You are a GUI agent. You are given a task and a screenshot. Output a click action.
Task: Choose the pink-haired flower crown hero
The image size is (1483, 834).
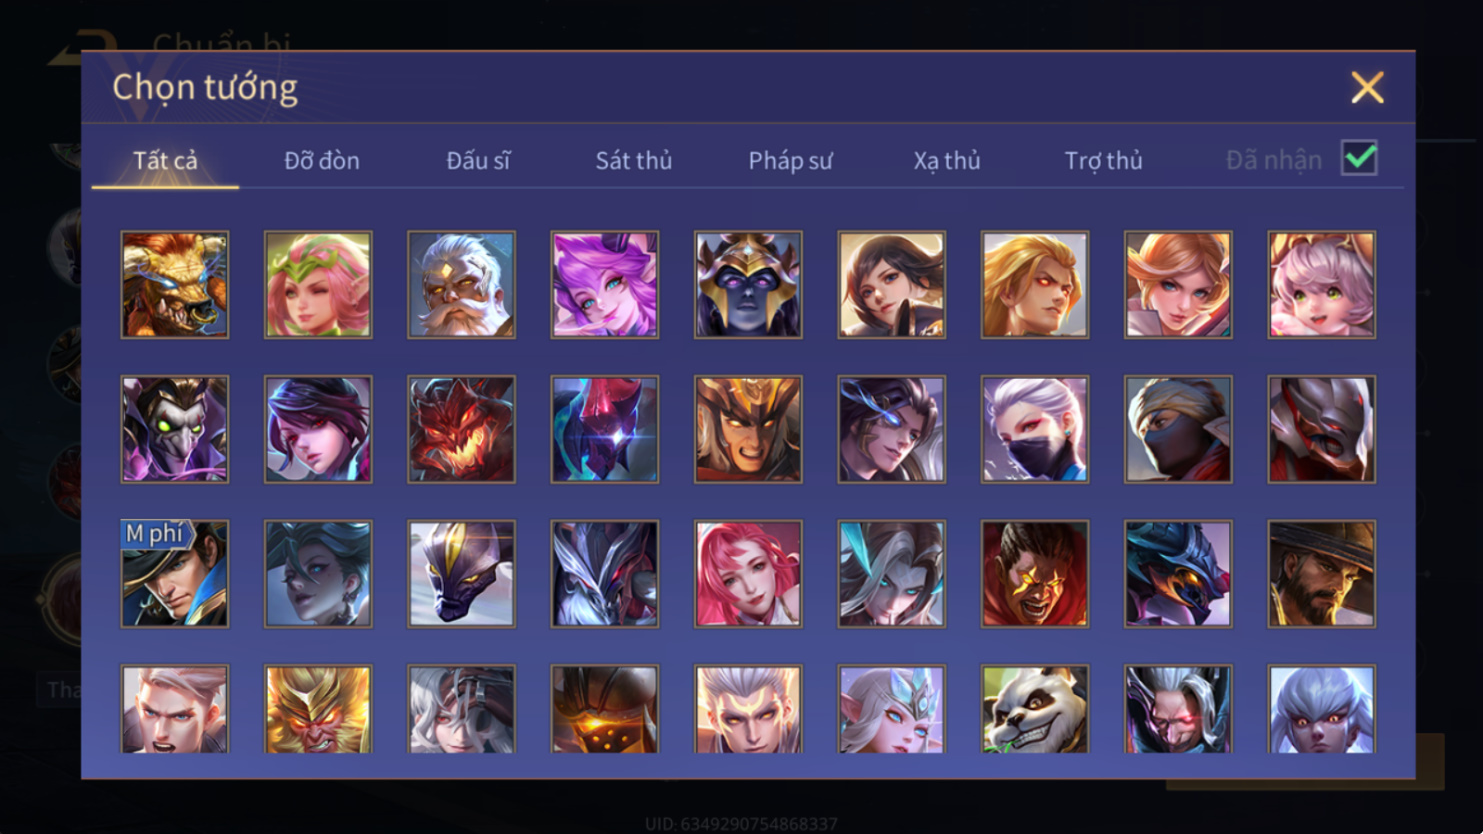pyautogui.click(x=318, y=285)
